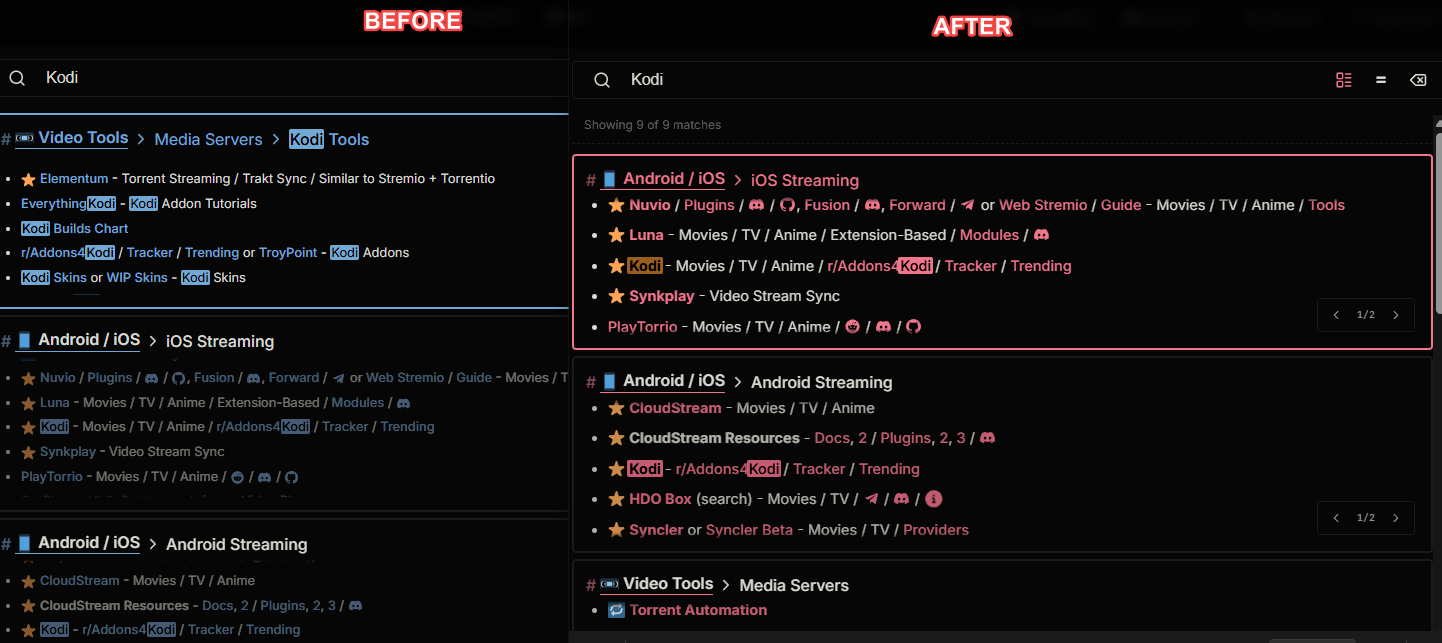The width and height of the screenshot is (1442, 643).
Task: Open PlayTorrio Reddit icon in AFTER panel
Action: [x=852, y=327]
